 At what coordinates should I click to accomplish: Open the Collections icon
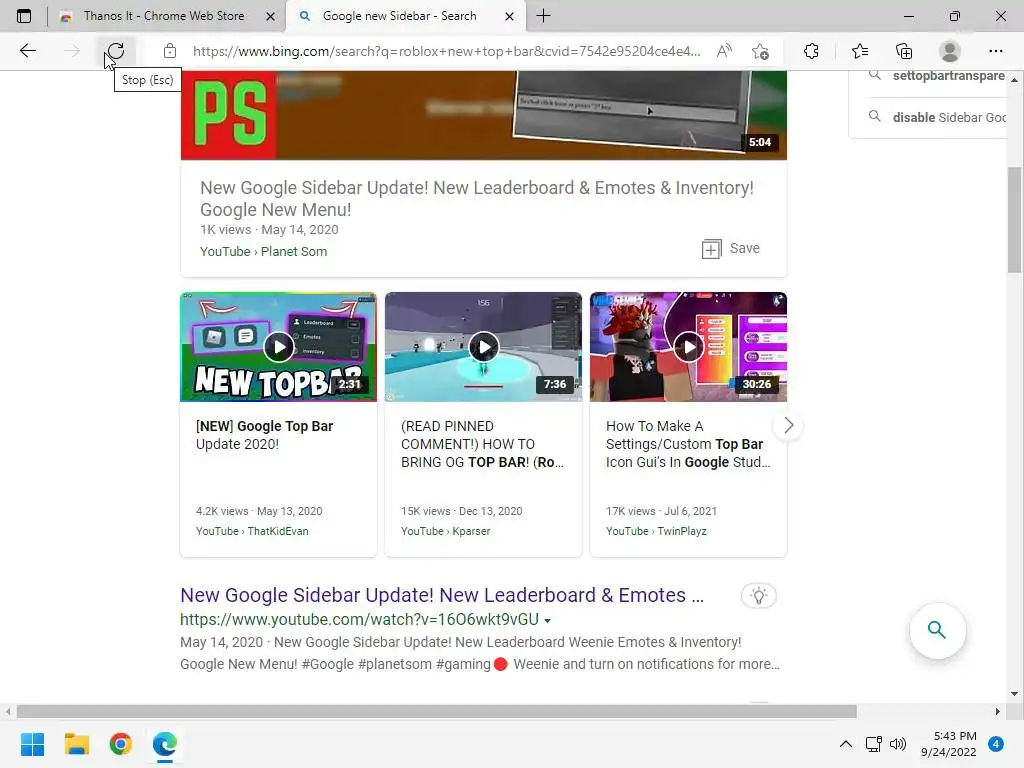pos(904,51)
